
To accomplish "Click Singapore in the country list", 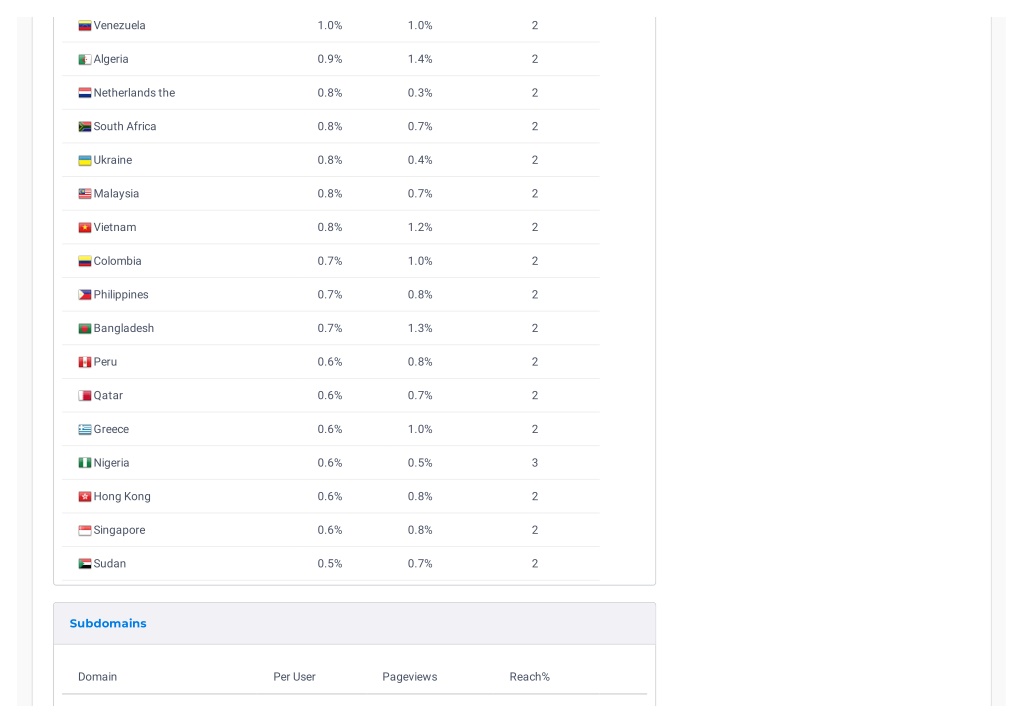I will tap(119, 530).
